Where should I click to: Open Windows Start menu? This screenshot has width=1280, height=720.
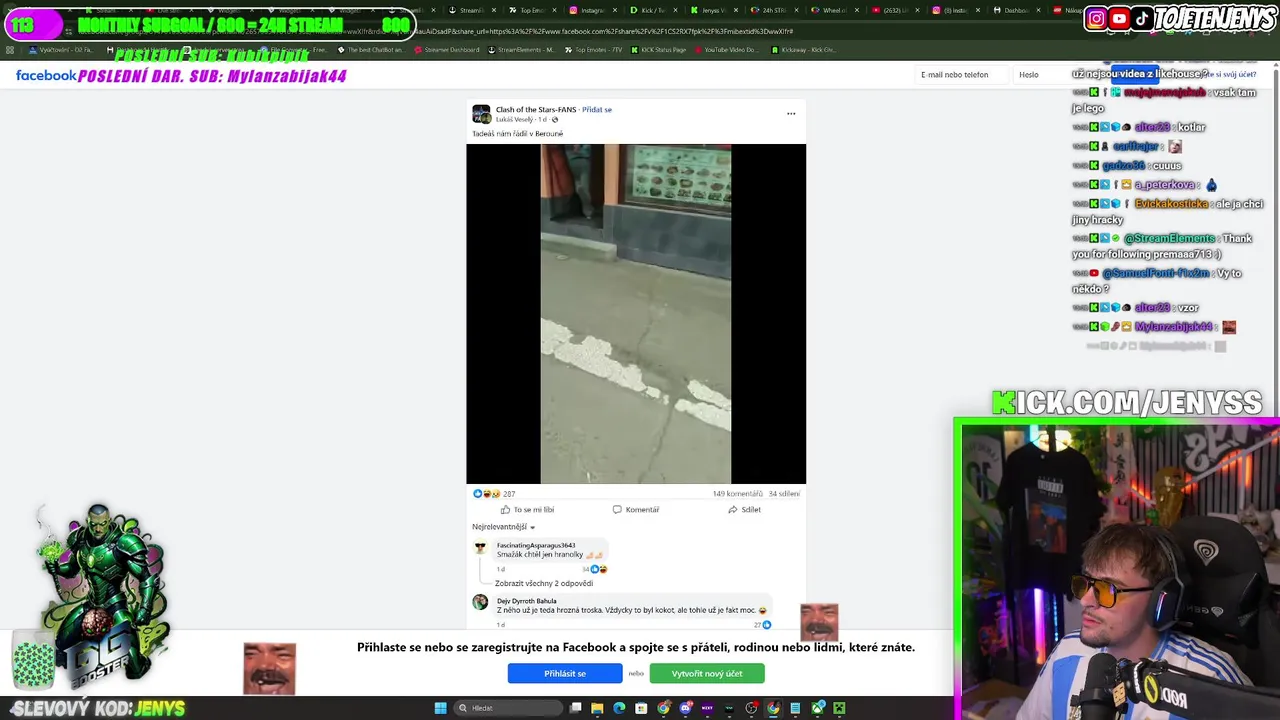pyautogui.click(x=440, y=708)
